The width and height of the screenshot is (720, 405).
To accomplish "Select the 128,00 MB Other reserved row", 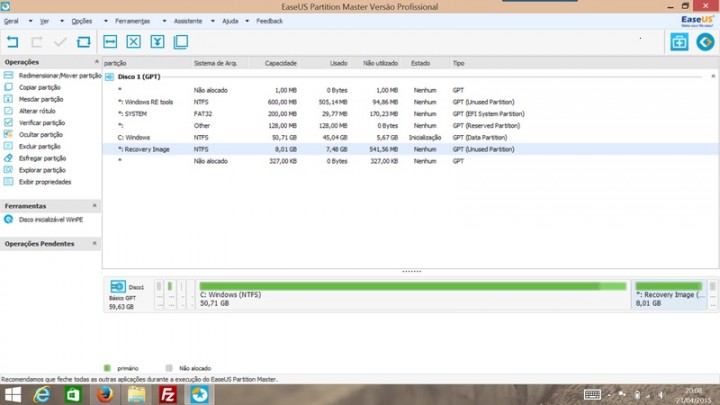I will pyautogui.click(x=411, y=125).
